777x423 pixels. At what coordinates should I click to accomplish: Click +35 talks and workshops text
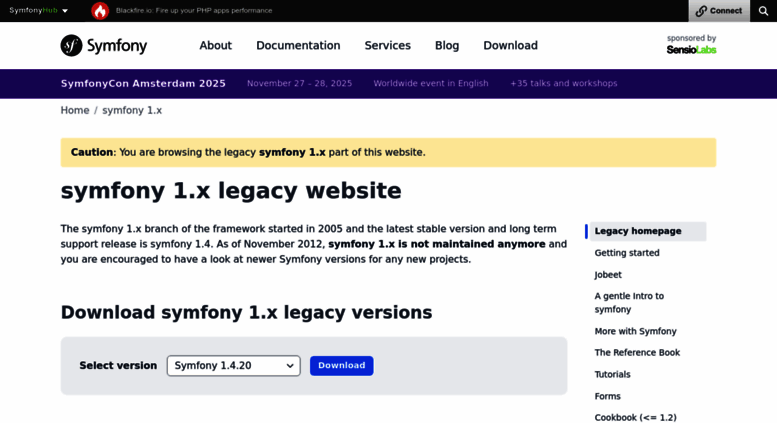[x=563, y=83]
